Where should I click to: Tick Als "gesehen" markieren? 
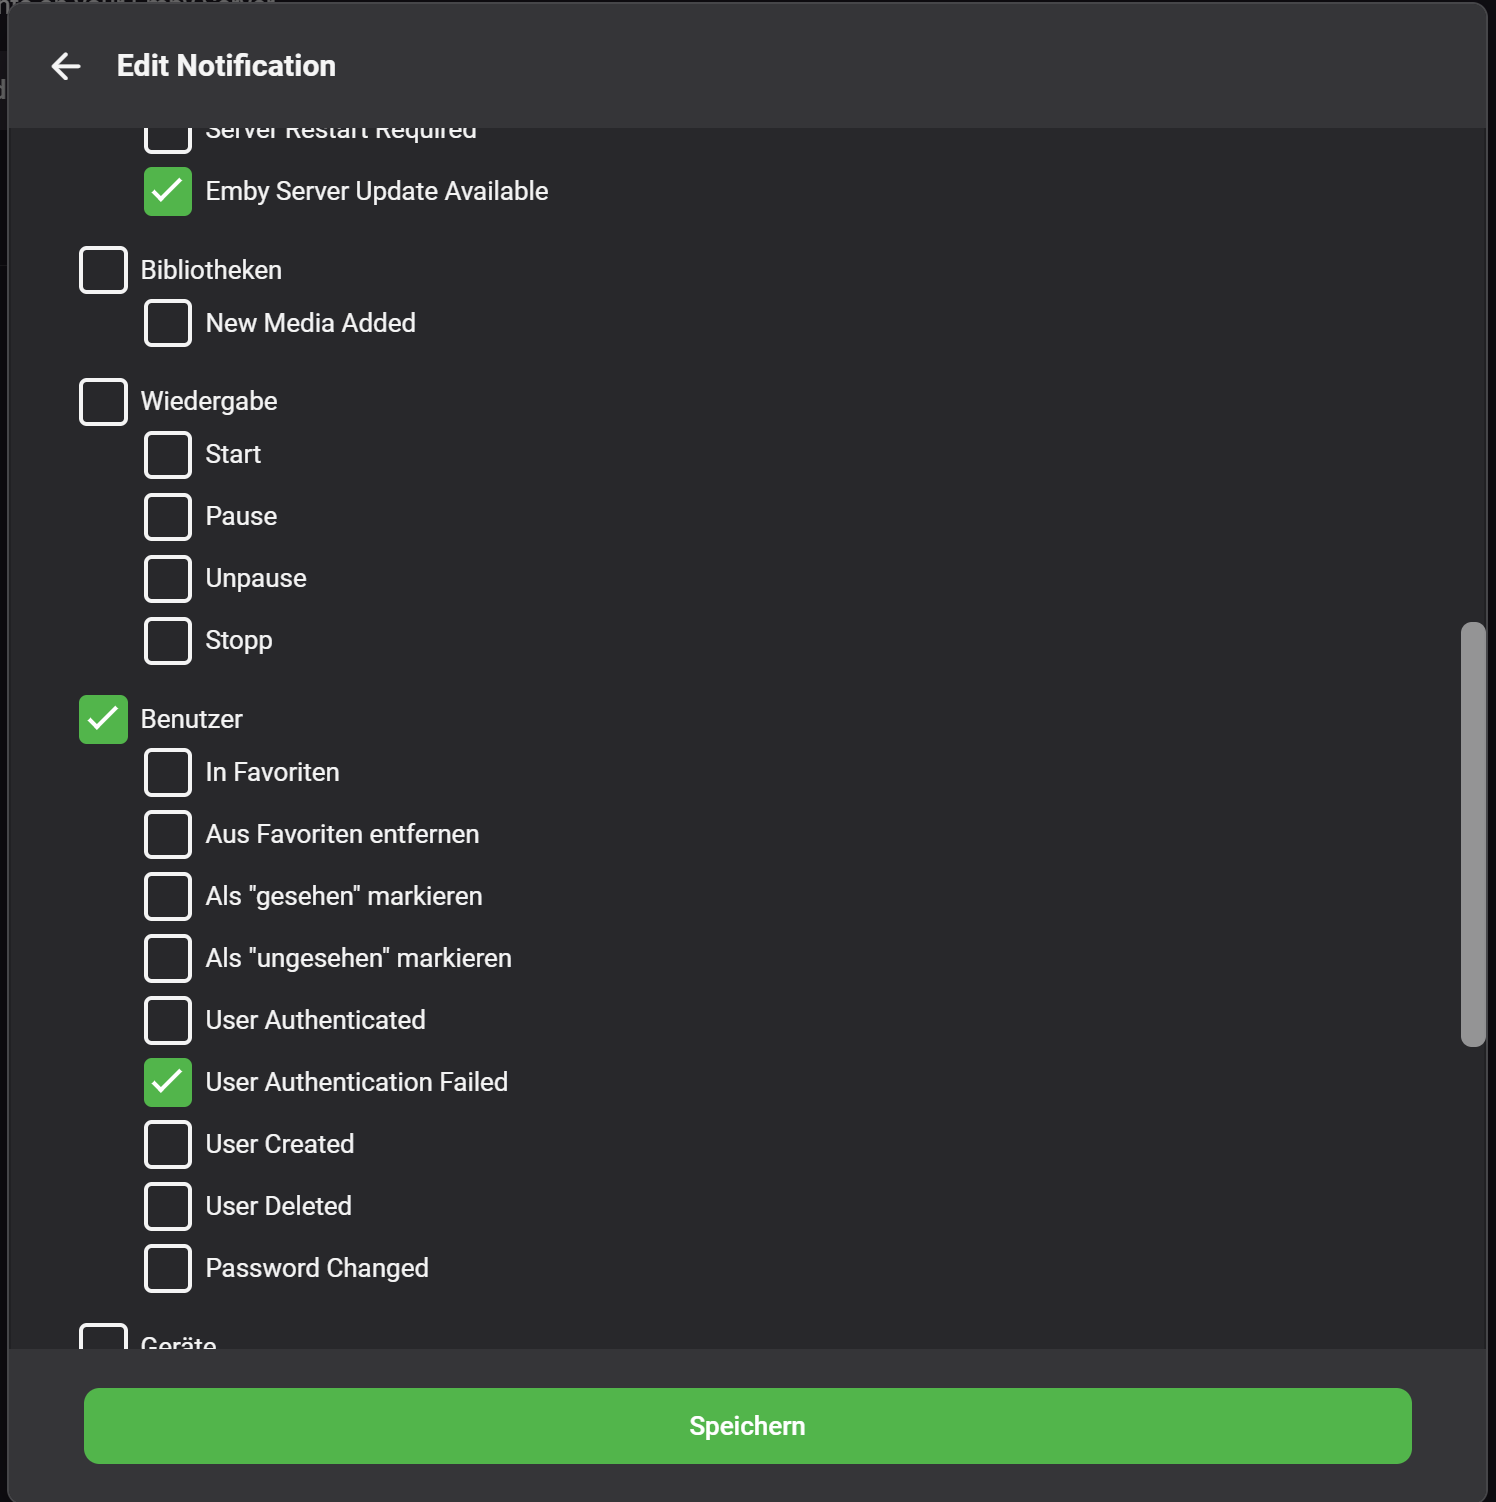(168, 897)
